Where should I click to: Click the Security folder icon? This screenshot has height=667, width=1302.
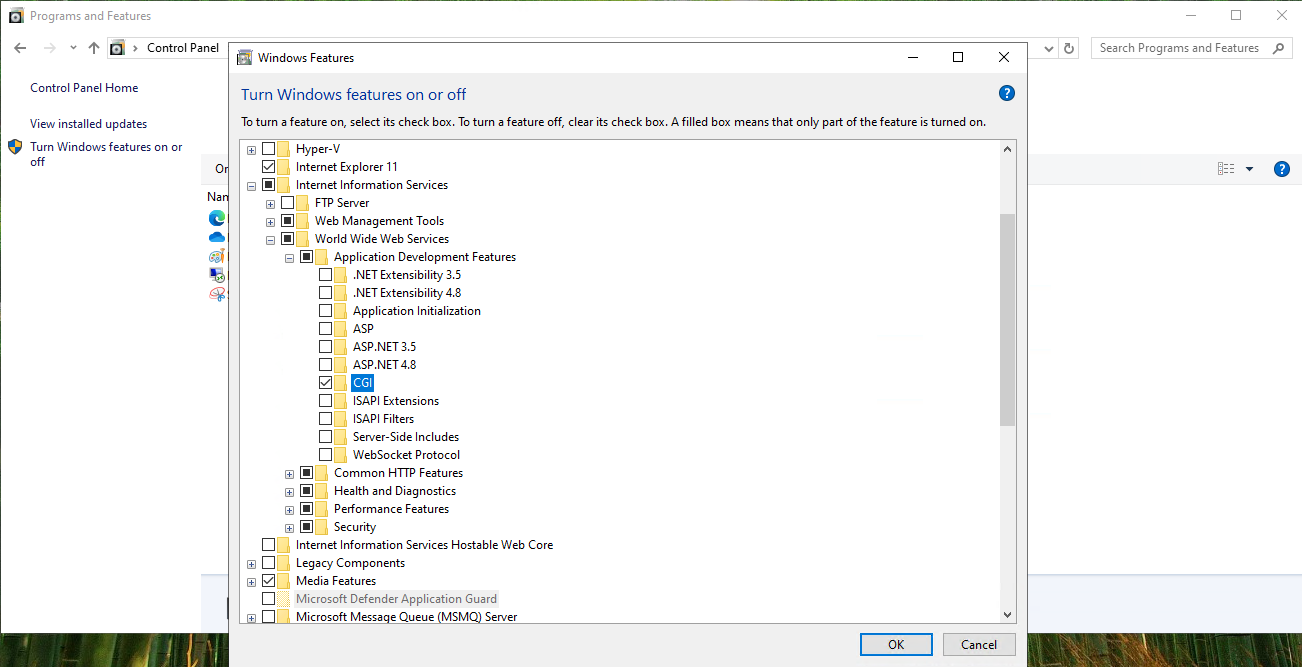tap(322, 527)
